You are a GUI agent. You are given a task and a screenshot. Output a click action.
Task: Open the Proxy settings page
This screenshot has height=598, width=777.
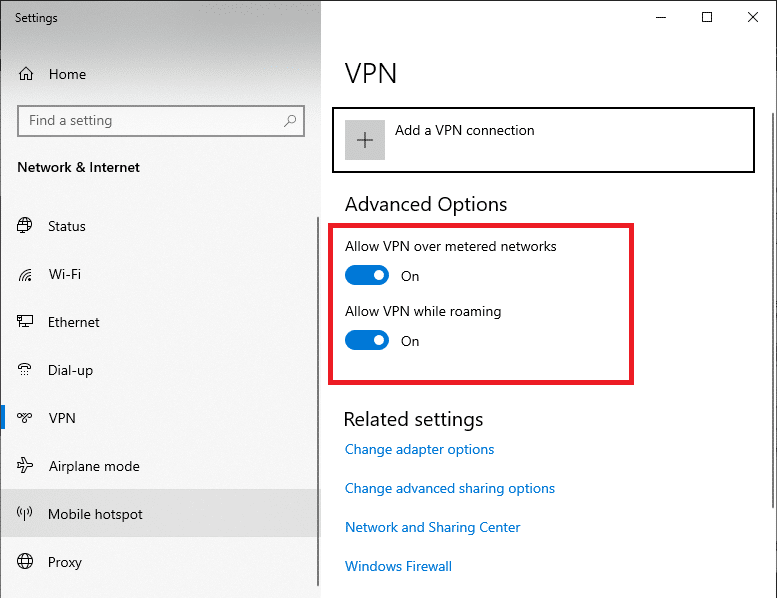pyautogui.click(x=159, y=562)
